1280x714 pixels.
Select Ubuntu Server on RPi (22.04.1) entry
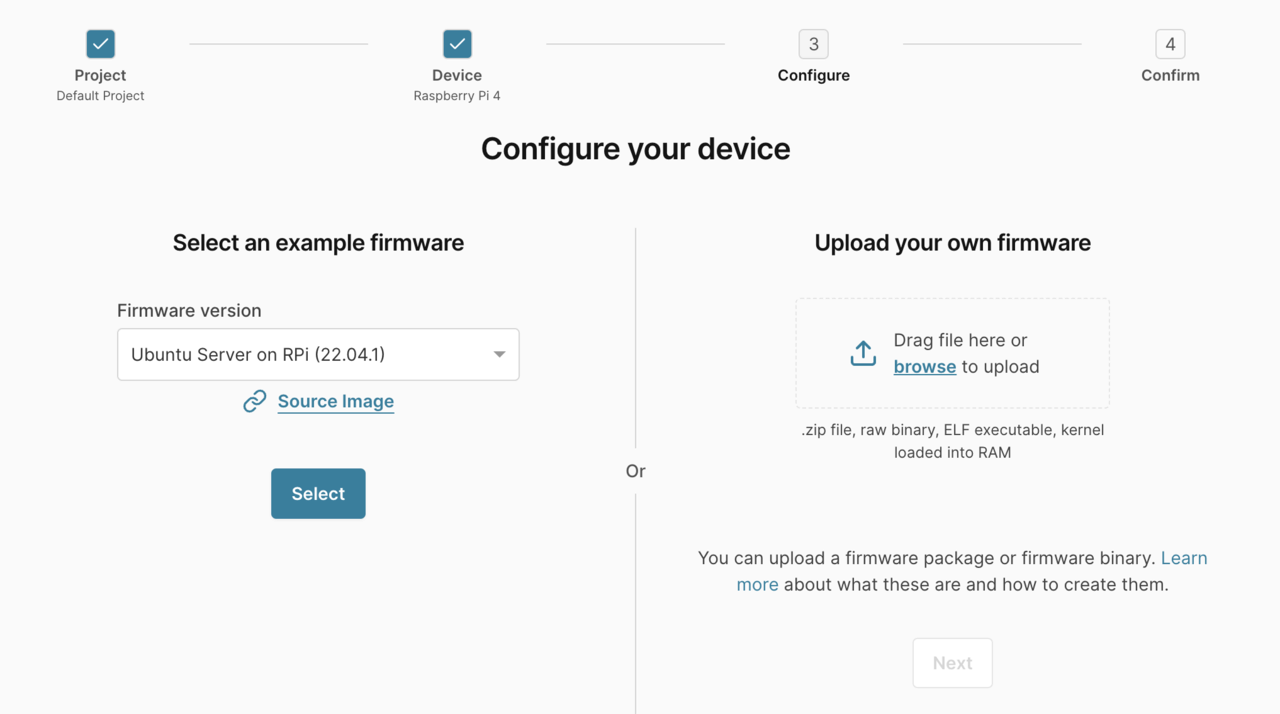click(318, 354)
